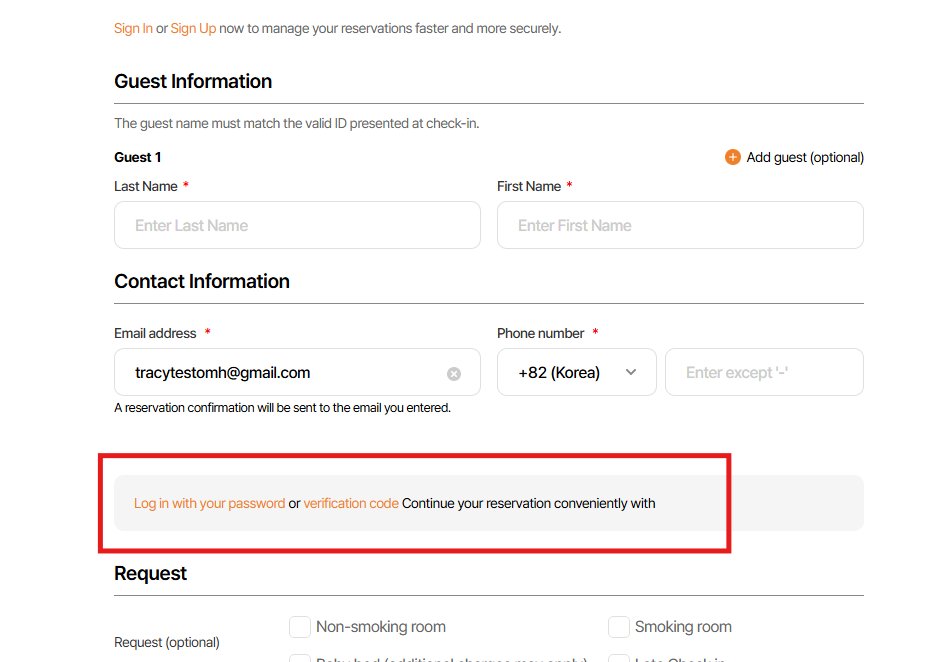The image size is (933, 662).
Task: Click 'Add guest (optional)' text
Action: pyautogui.click(x=805, y=157)
